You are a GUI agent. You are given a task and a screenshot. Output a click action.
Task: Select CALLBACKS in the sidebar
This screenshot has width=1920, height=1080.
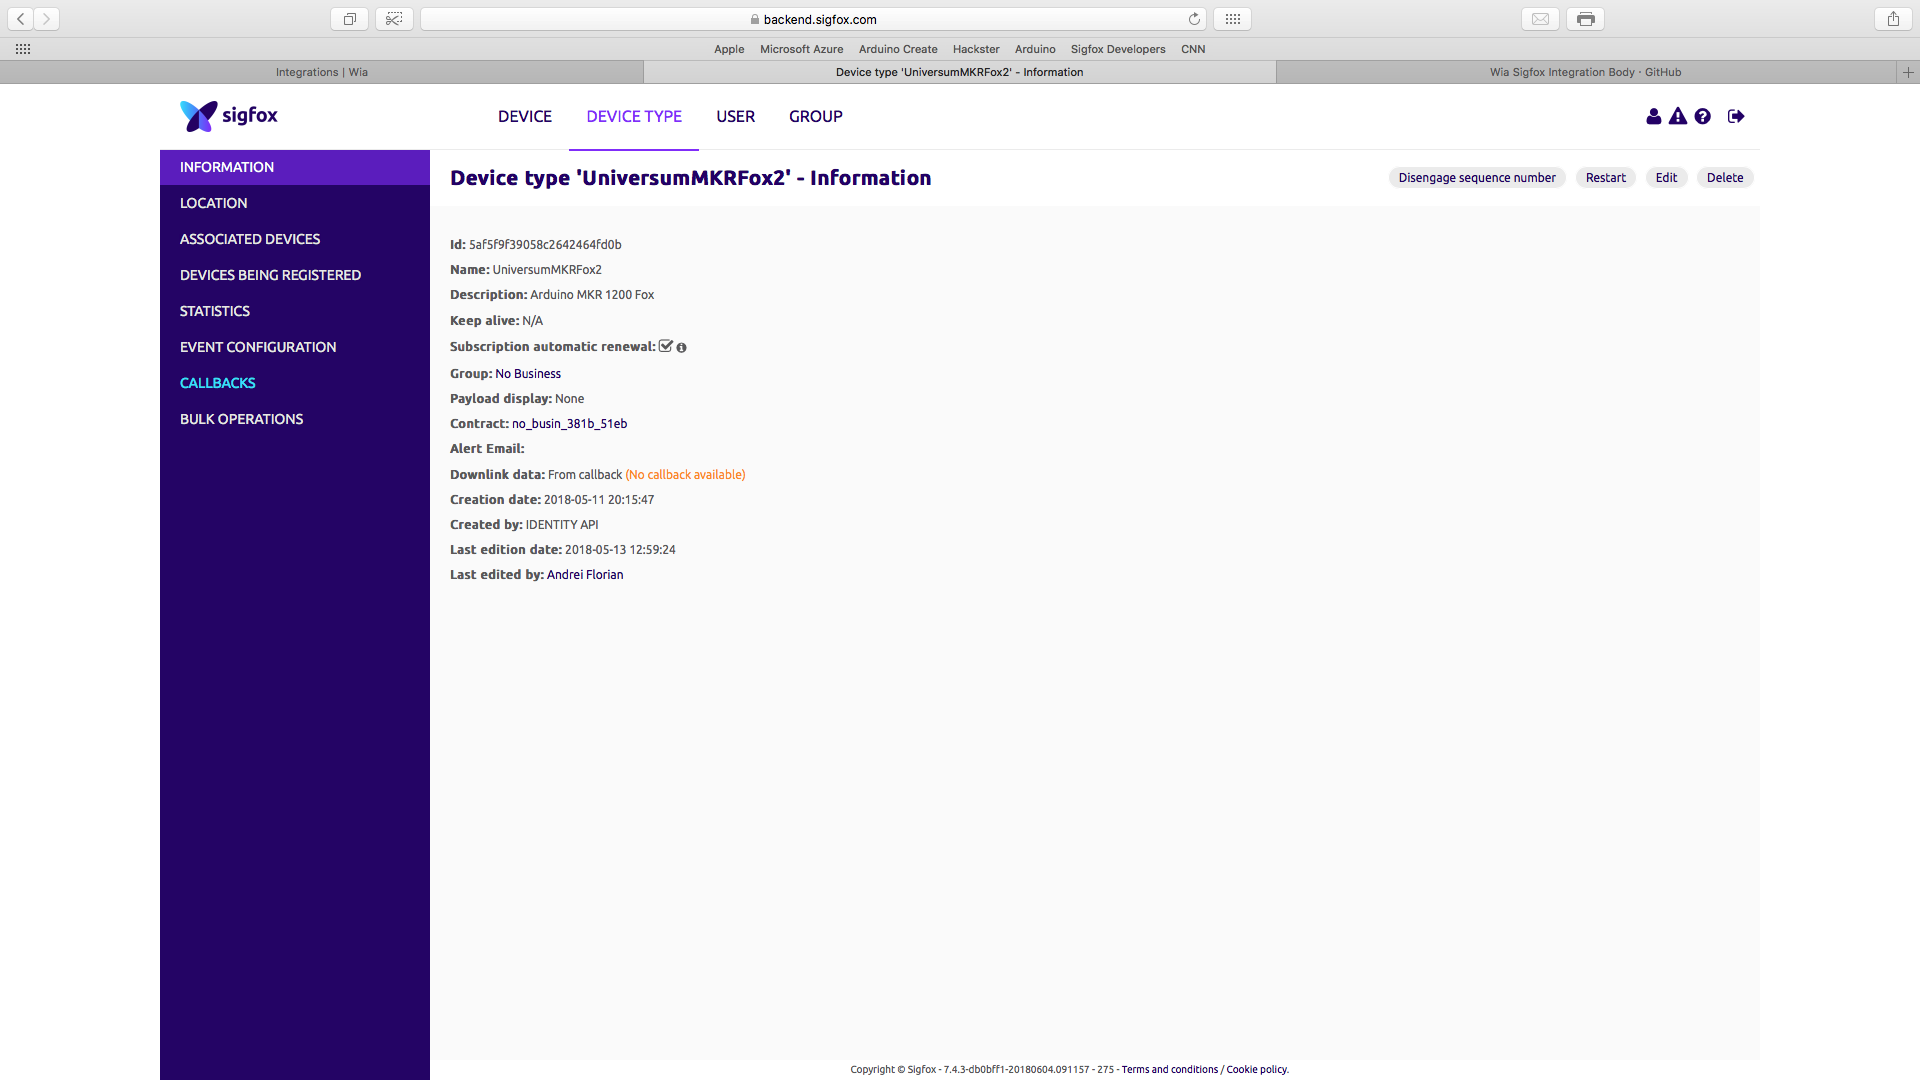point(217,383)
